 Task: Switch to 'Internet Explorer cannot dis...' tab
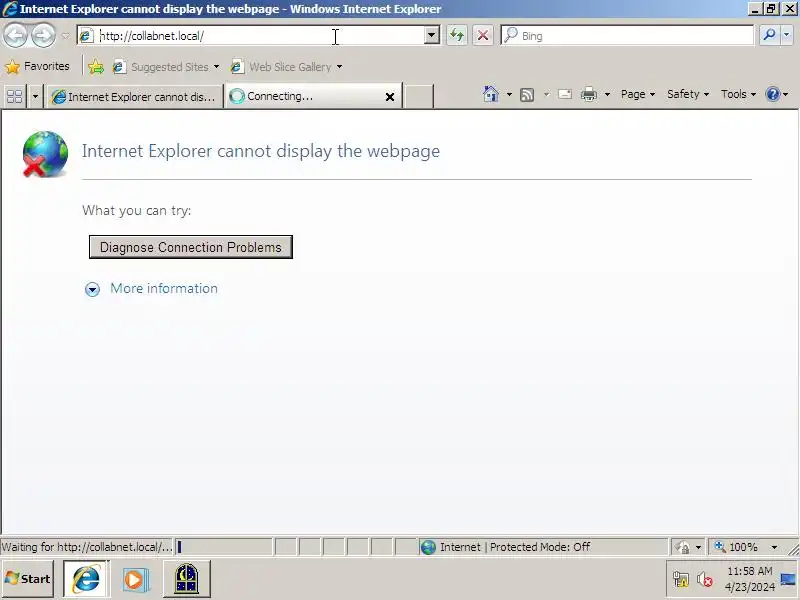click(x=135, y=96)
